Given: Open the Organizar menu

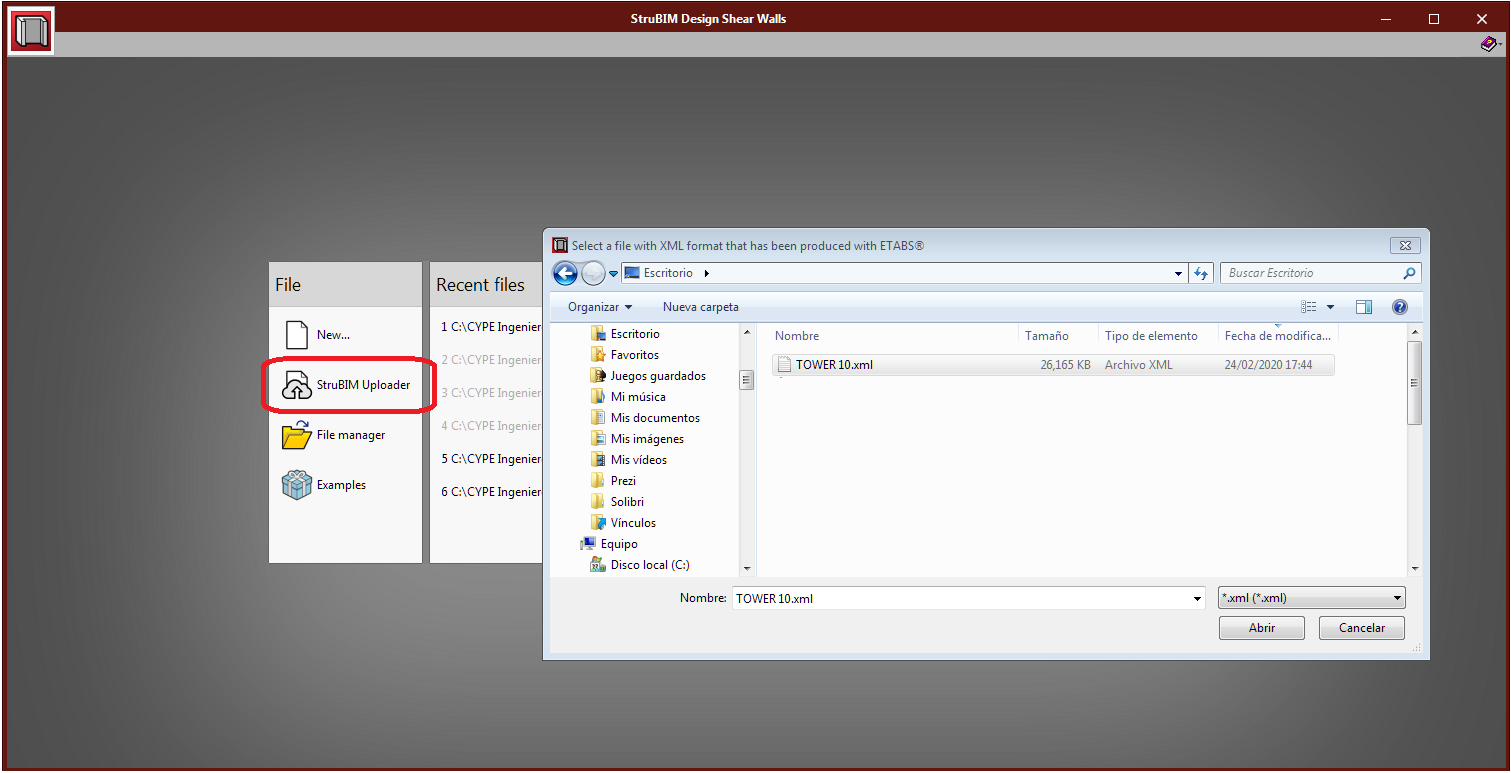Looking at the screenshot, I should pyautogui.click(x=600, y=307).
